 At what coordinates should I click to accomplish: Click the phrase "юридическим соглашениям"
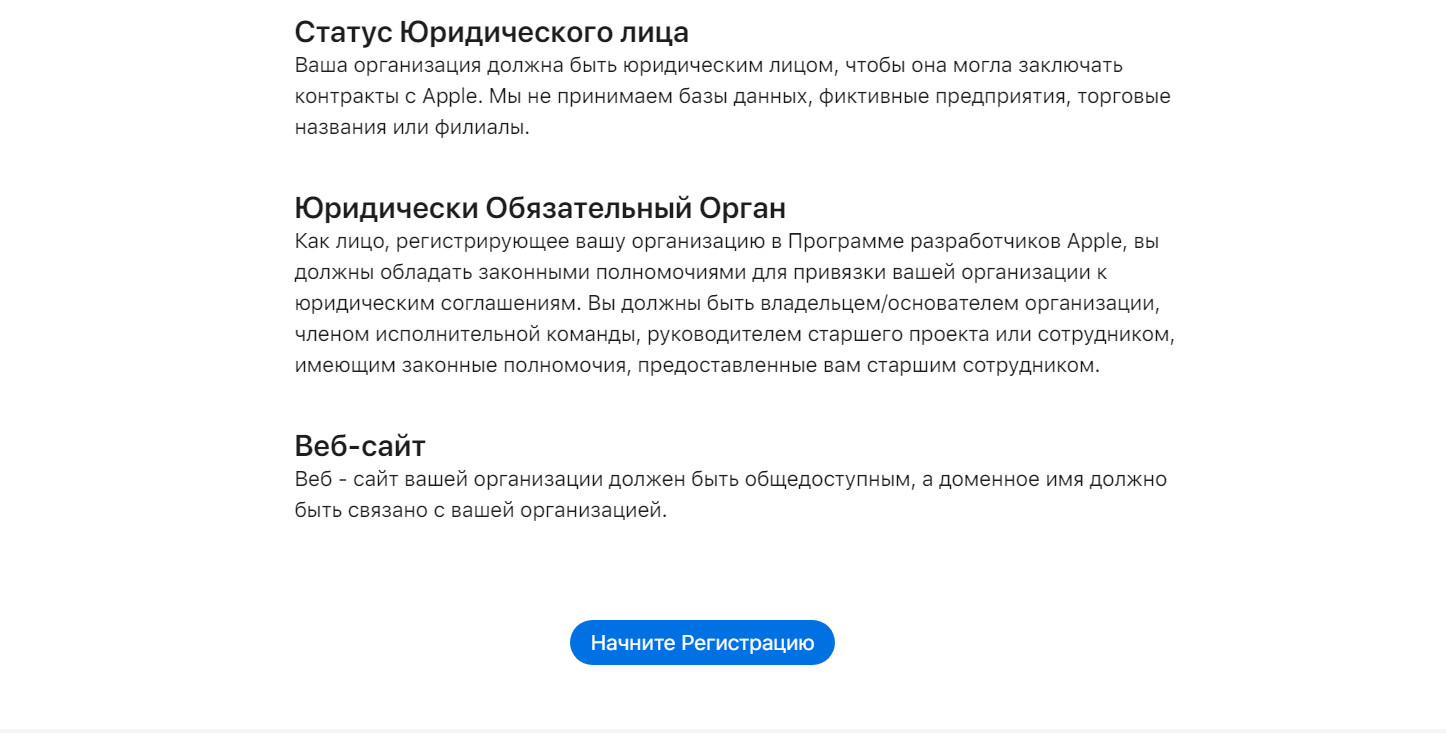click(x=436, y=303)
